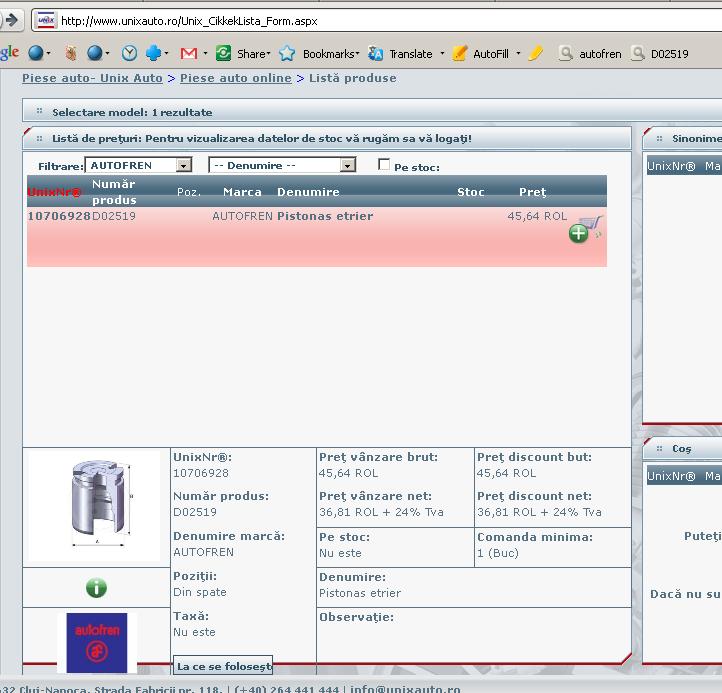
Task: Open the Piese auto- Unix Auto breadcrumb link
Action: coord(92,78)
